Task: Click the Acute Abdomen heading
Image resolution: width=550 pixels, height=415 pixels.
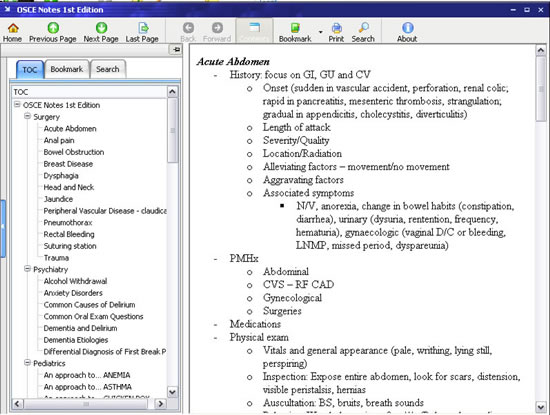Action: tap(233, 62)
